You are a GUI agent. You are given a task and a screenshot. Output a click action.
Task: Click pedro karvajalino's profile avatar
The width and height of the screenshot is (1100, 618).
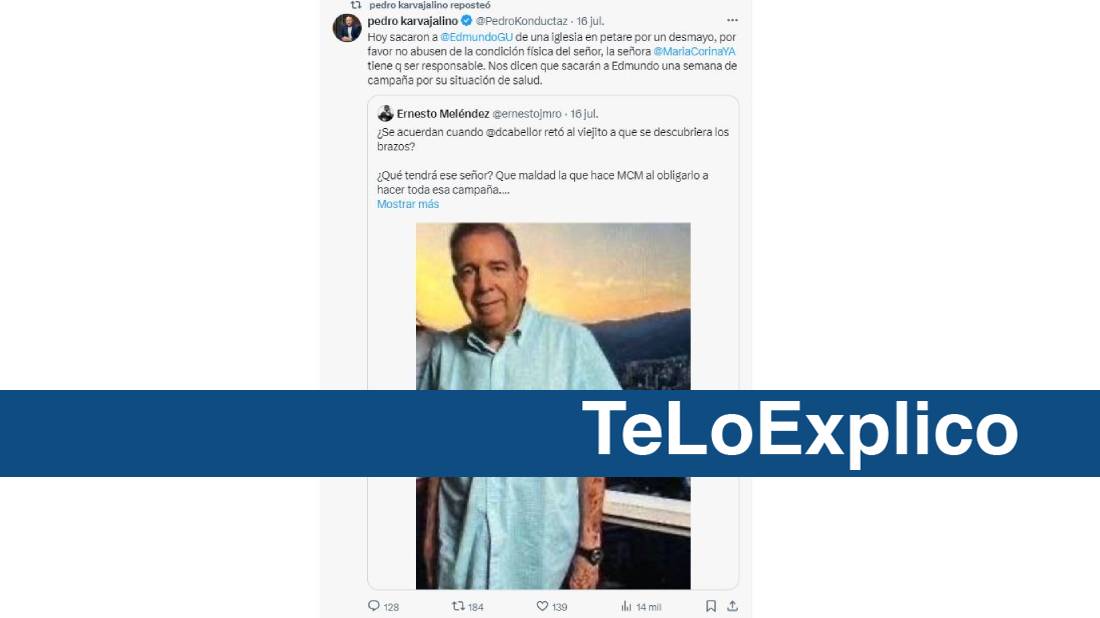pos(347,28)
